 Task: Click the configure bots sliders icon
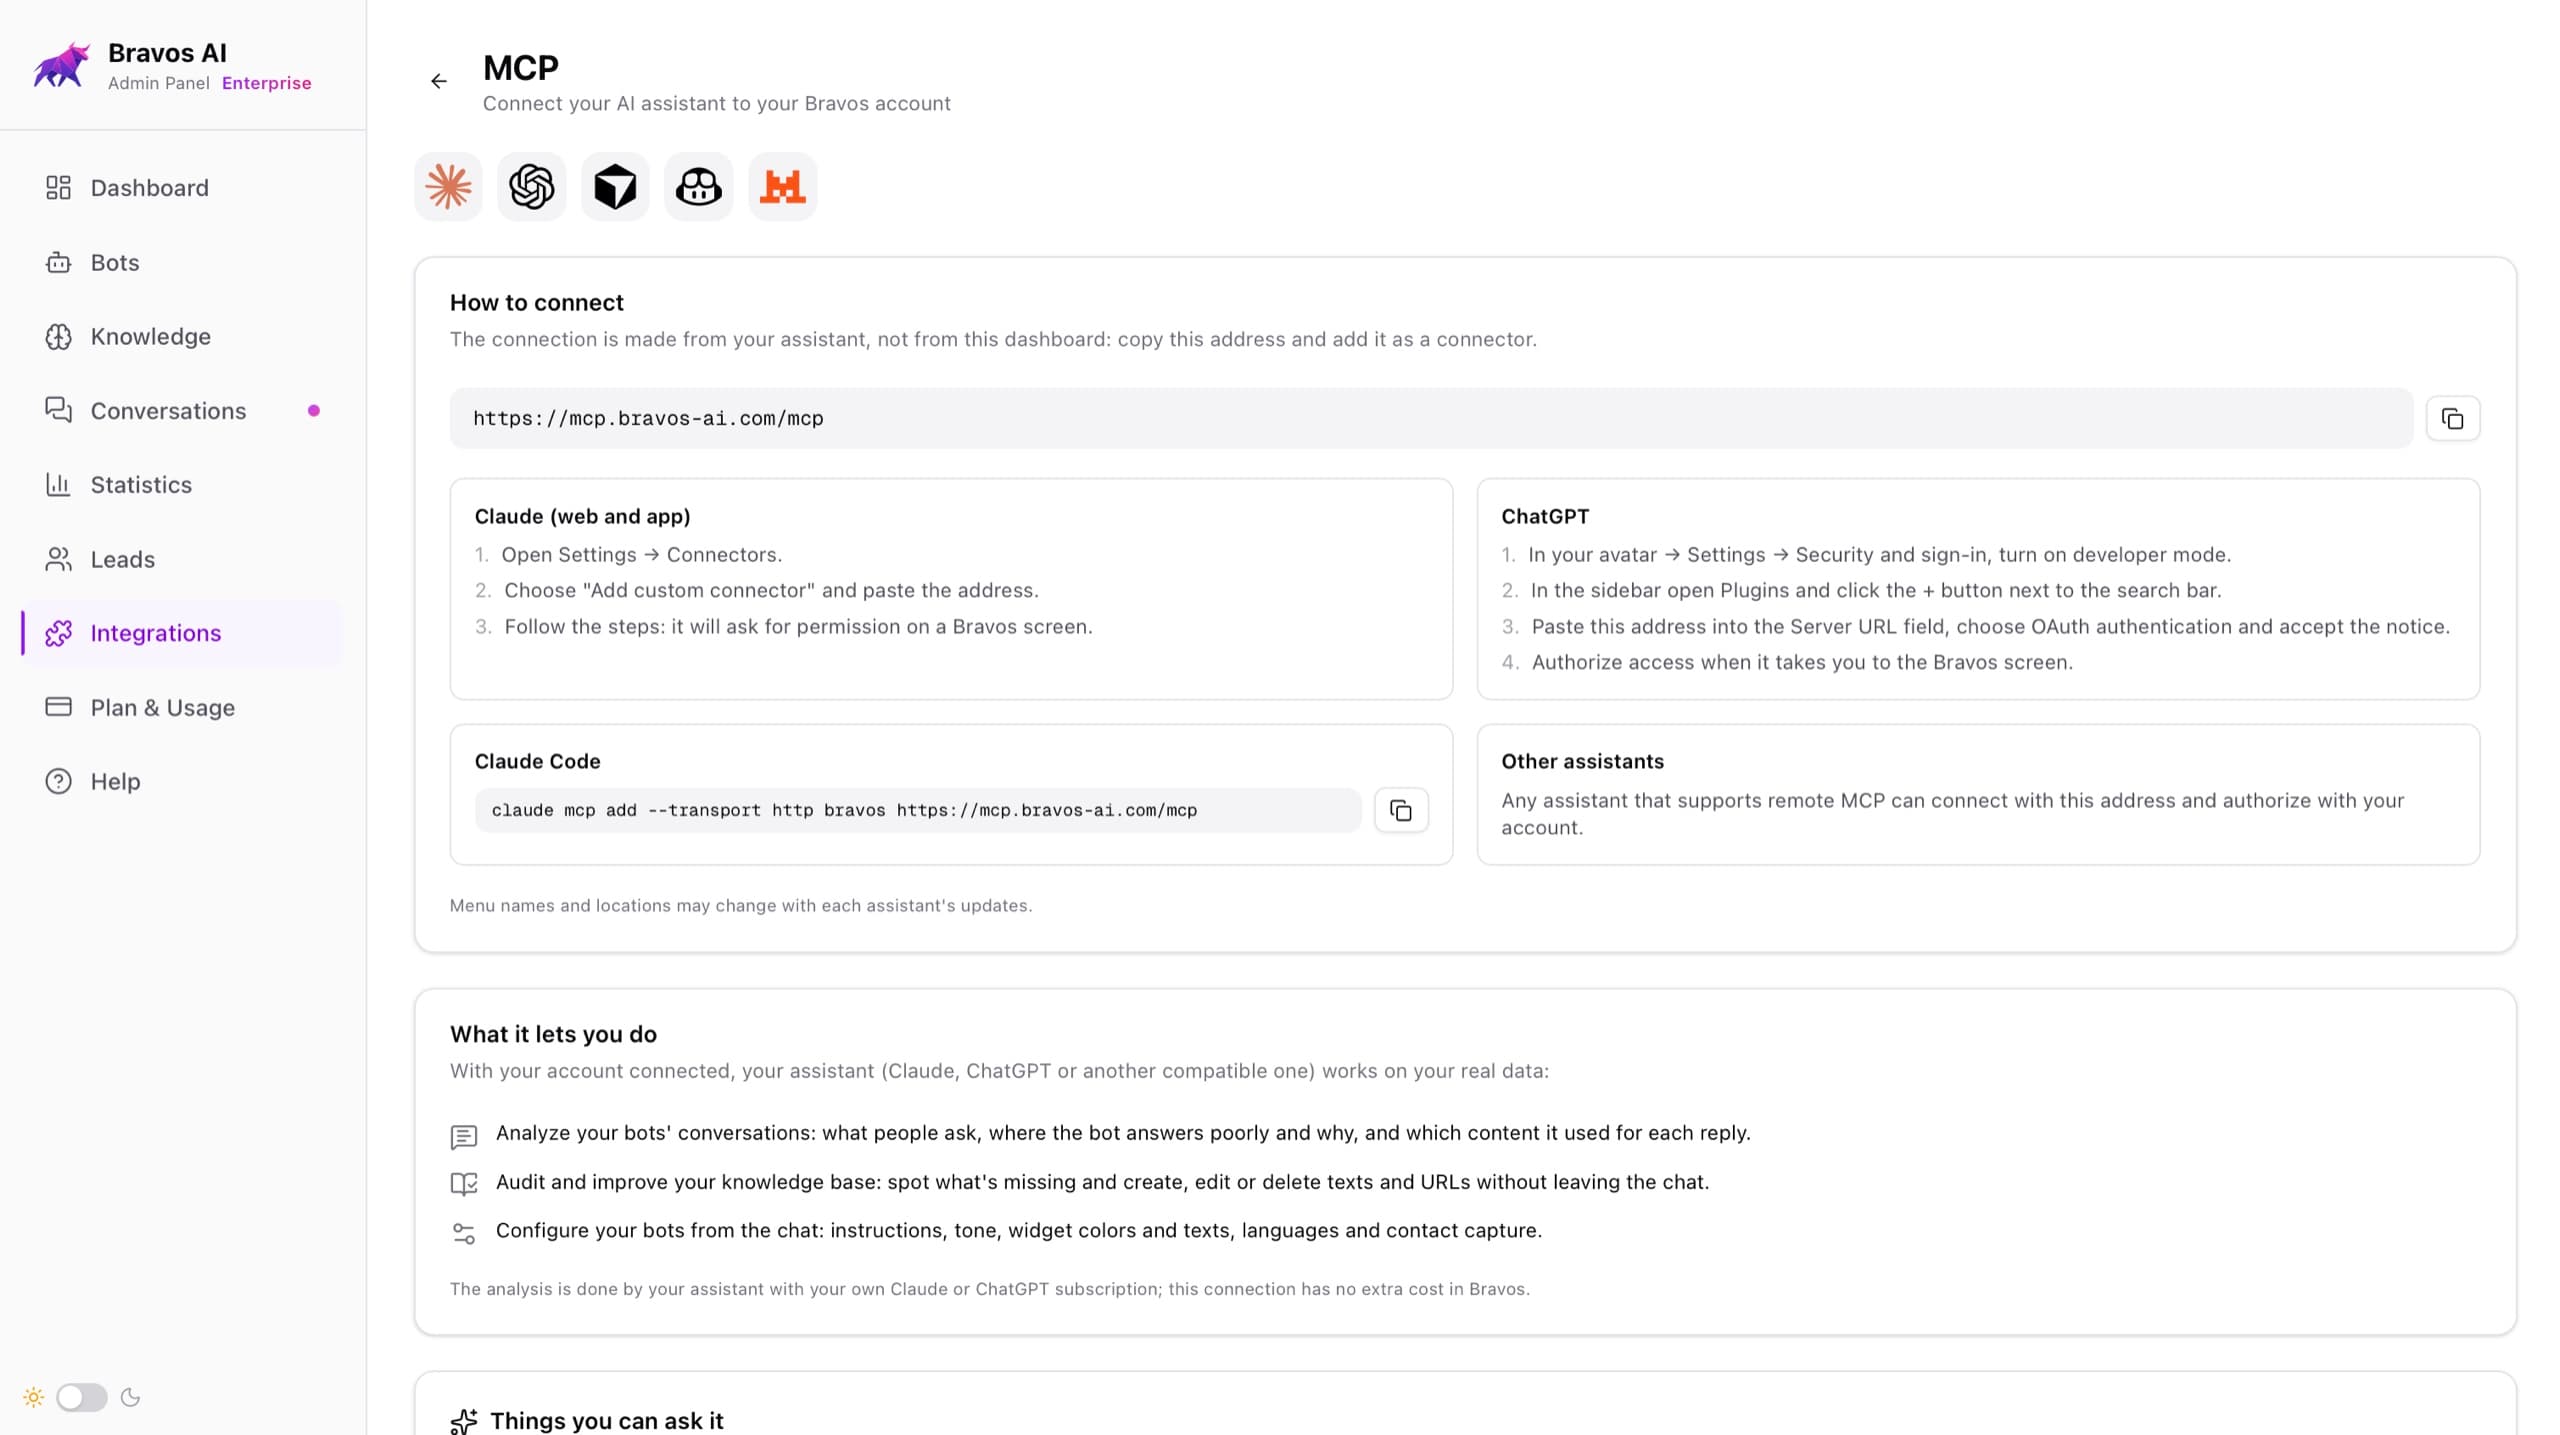464,1233
